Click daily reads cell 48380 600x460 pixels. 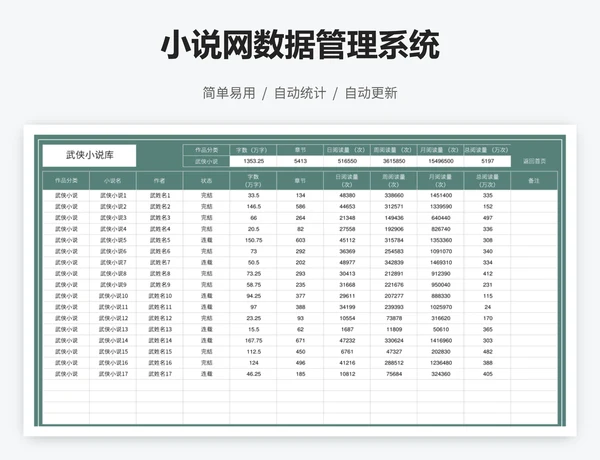[x=347, y=196]
